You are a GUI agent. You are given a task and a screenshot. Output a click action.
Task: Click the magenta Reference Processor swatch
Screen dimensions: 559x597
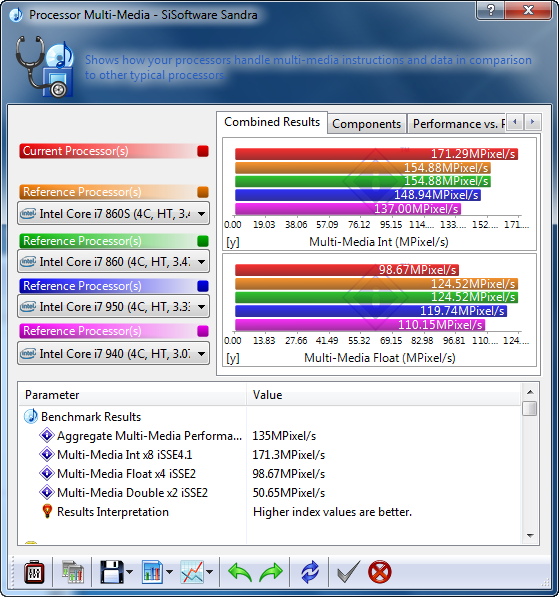coord(203,331)
